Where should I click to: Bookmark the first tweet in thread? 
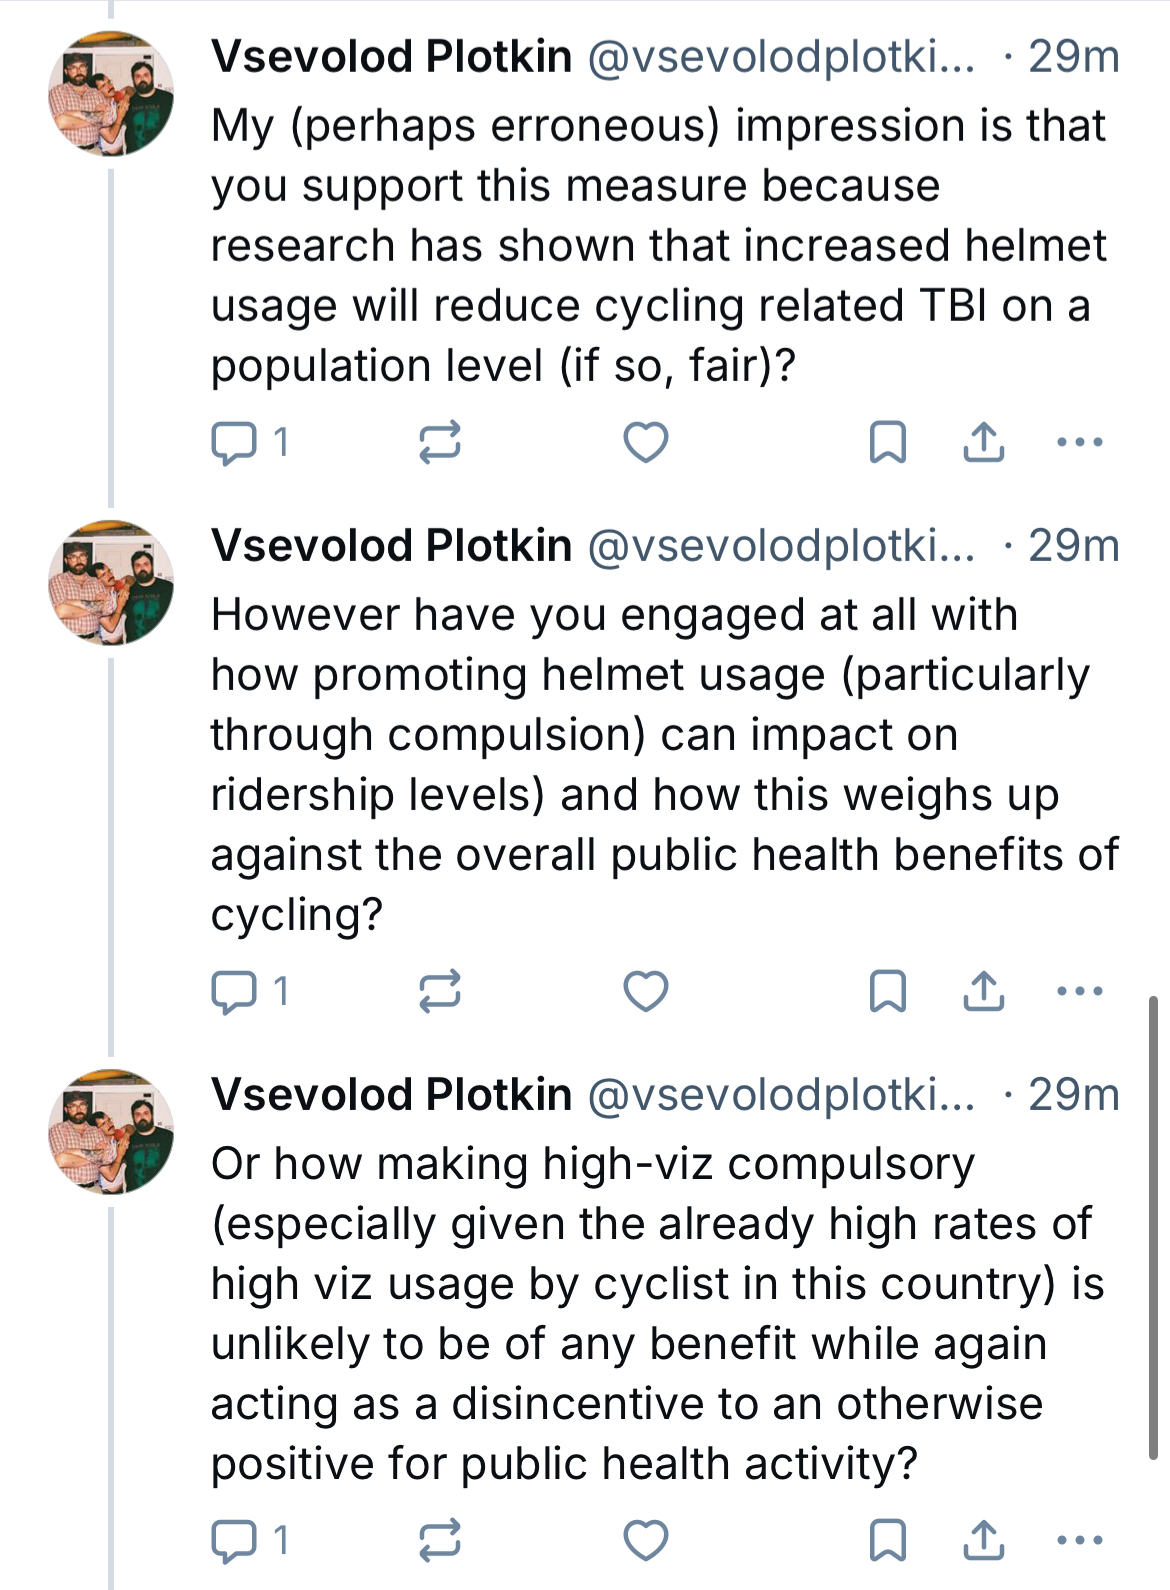887,442
